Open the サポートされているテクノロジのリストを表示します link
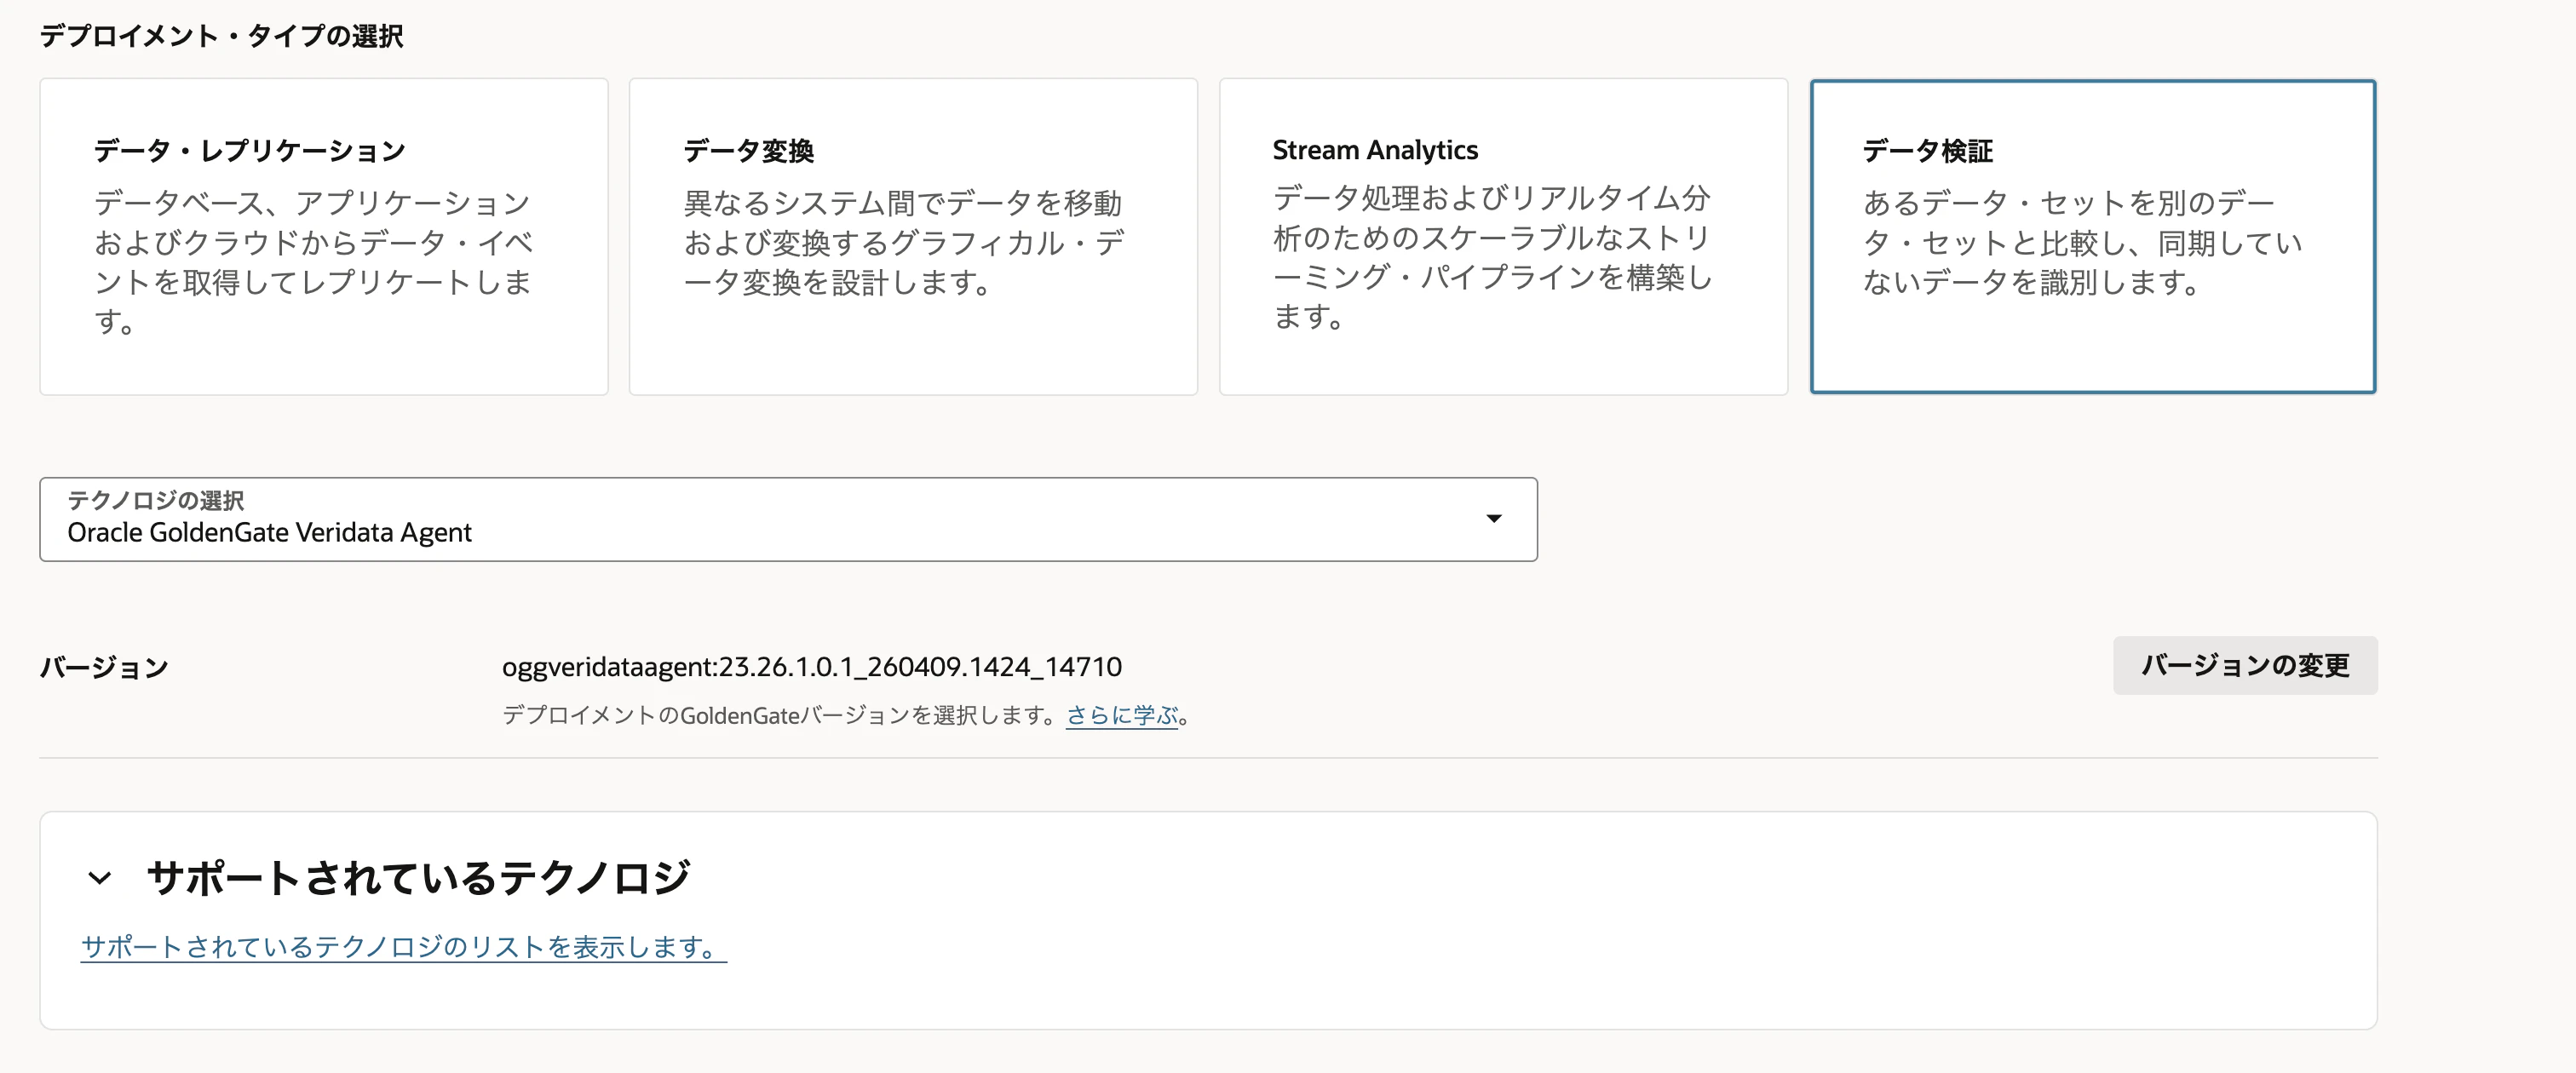 (x=403, y=946)
